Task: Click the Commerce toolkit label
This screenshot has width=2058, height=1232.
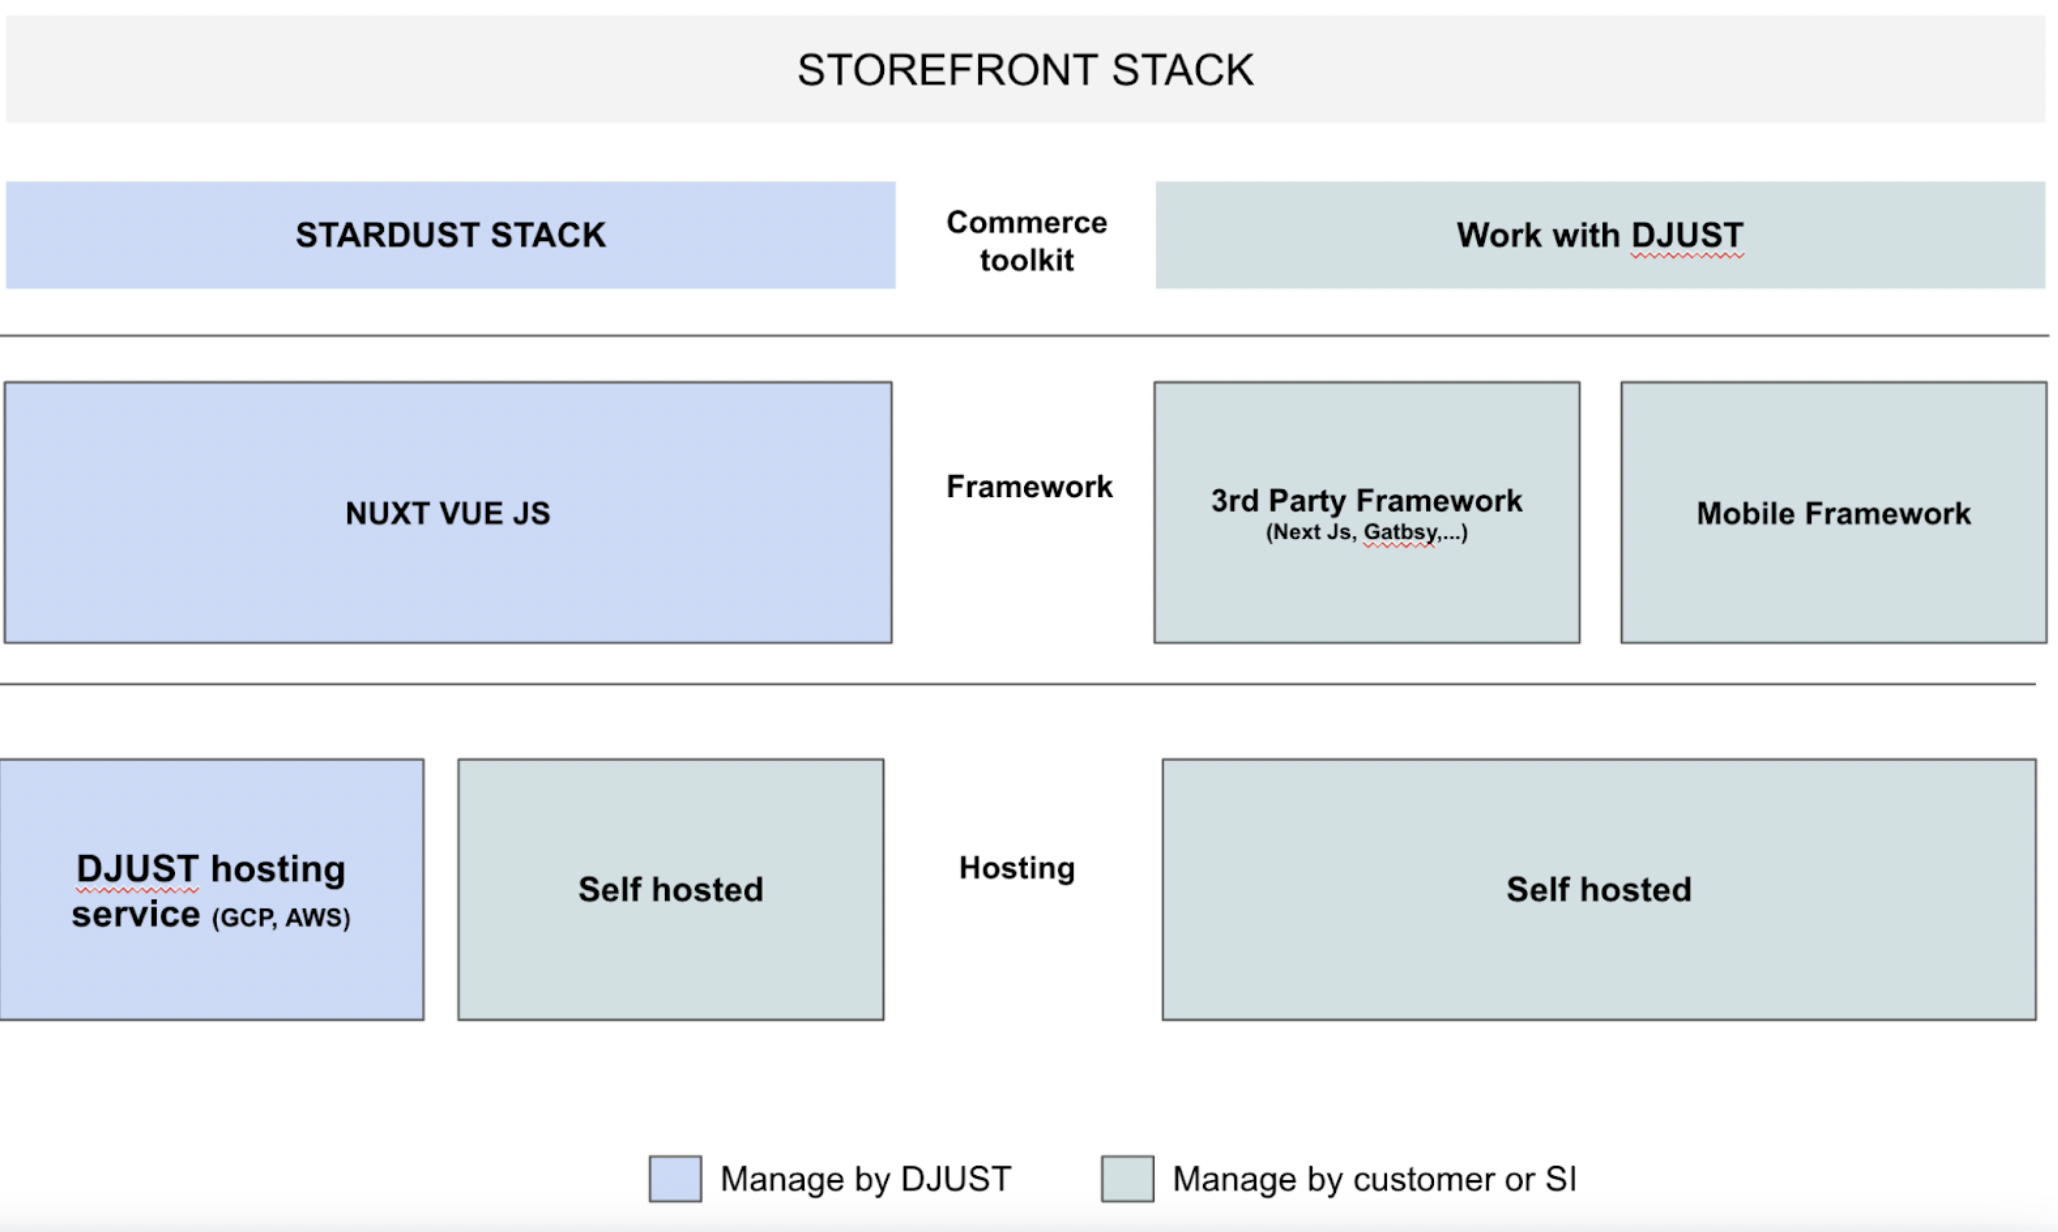Action: pyautogui.click(x=1027, y=241)
